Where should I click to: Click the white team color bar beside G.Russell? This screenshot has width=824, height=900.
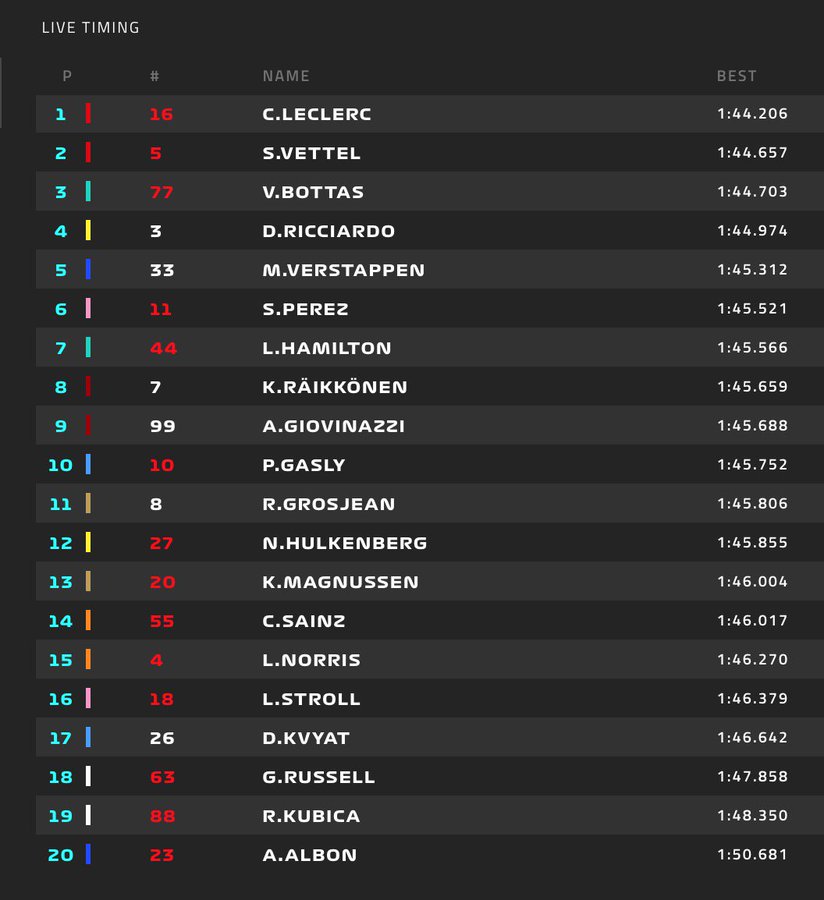[88, 777]
